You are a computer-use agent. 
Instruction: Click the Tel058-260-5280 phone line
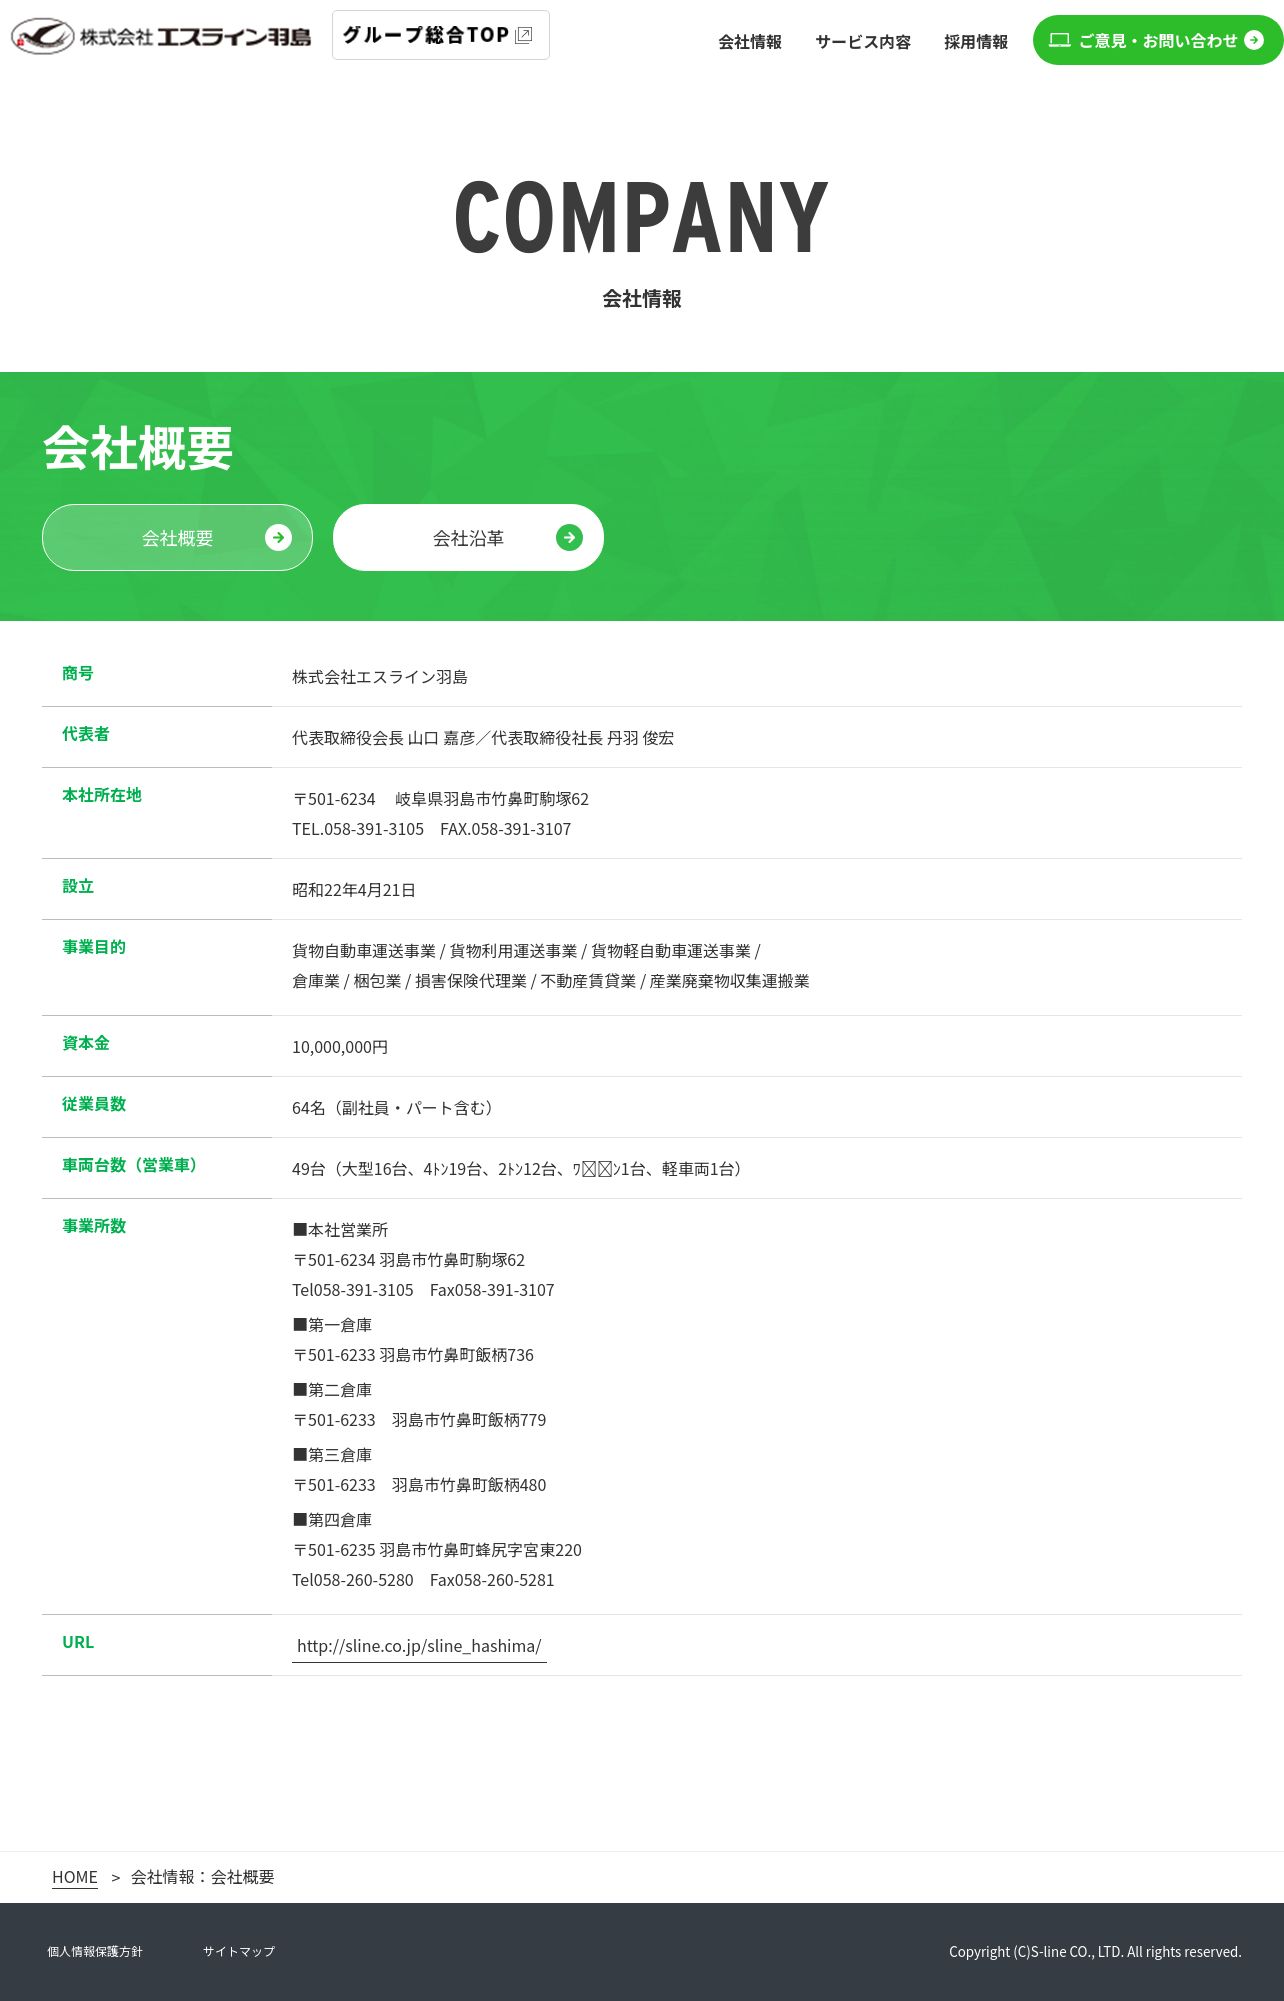tap(423, 1580)
